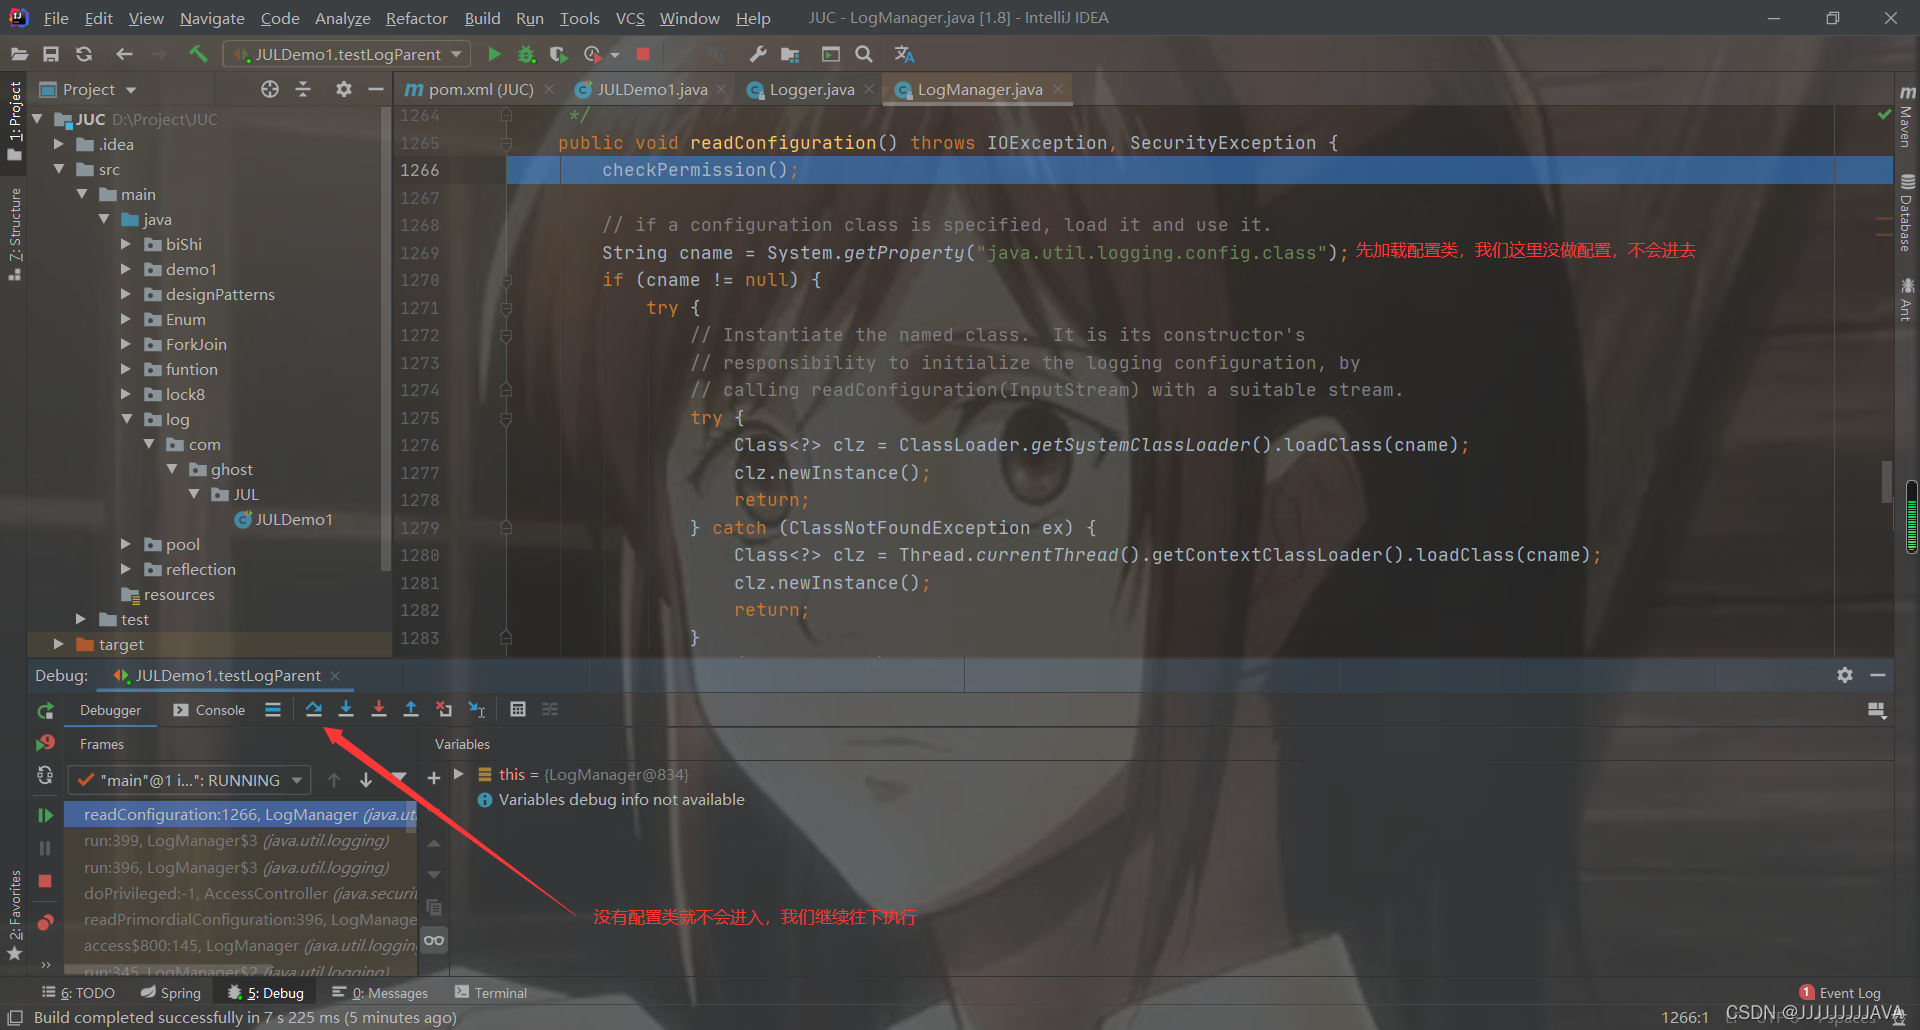Switch to JULDemo1.java editor tab
The height and width of the screenshot is (1030, 1920).
(x=652, y=89)
